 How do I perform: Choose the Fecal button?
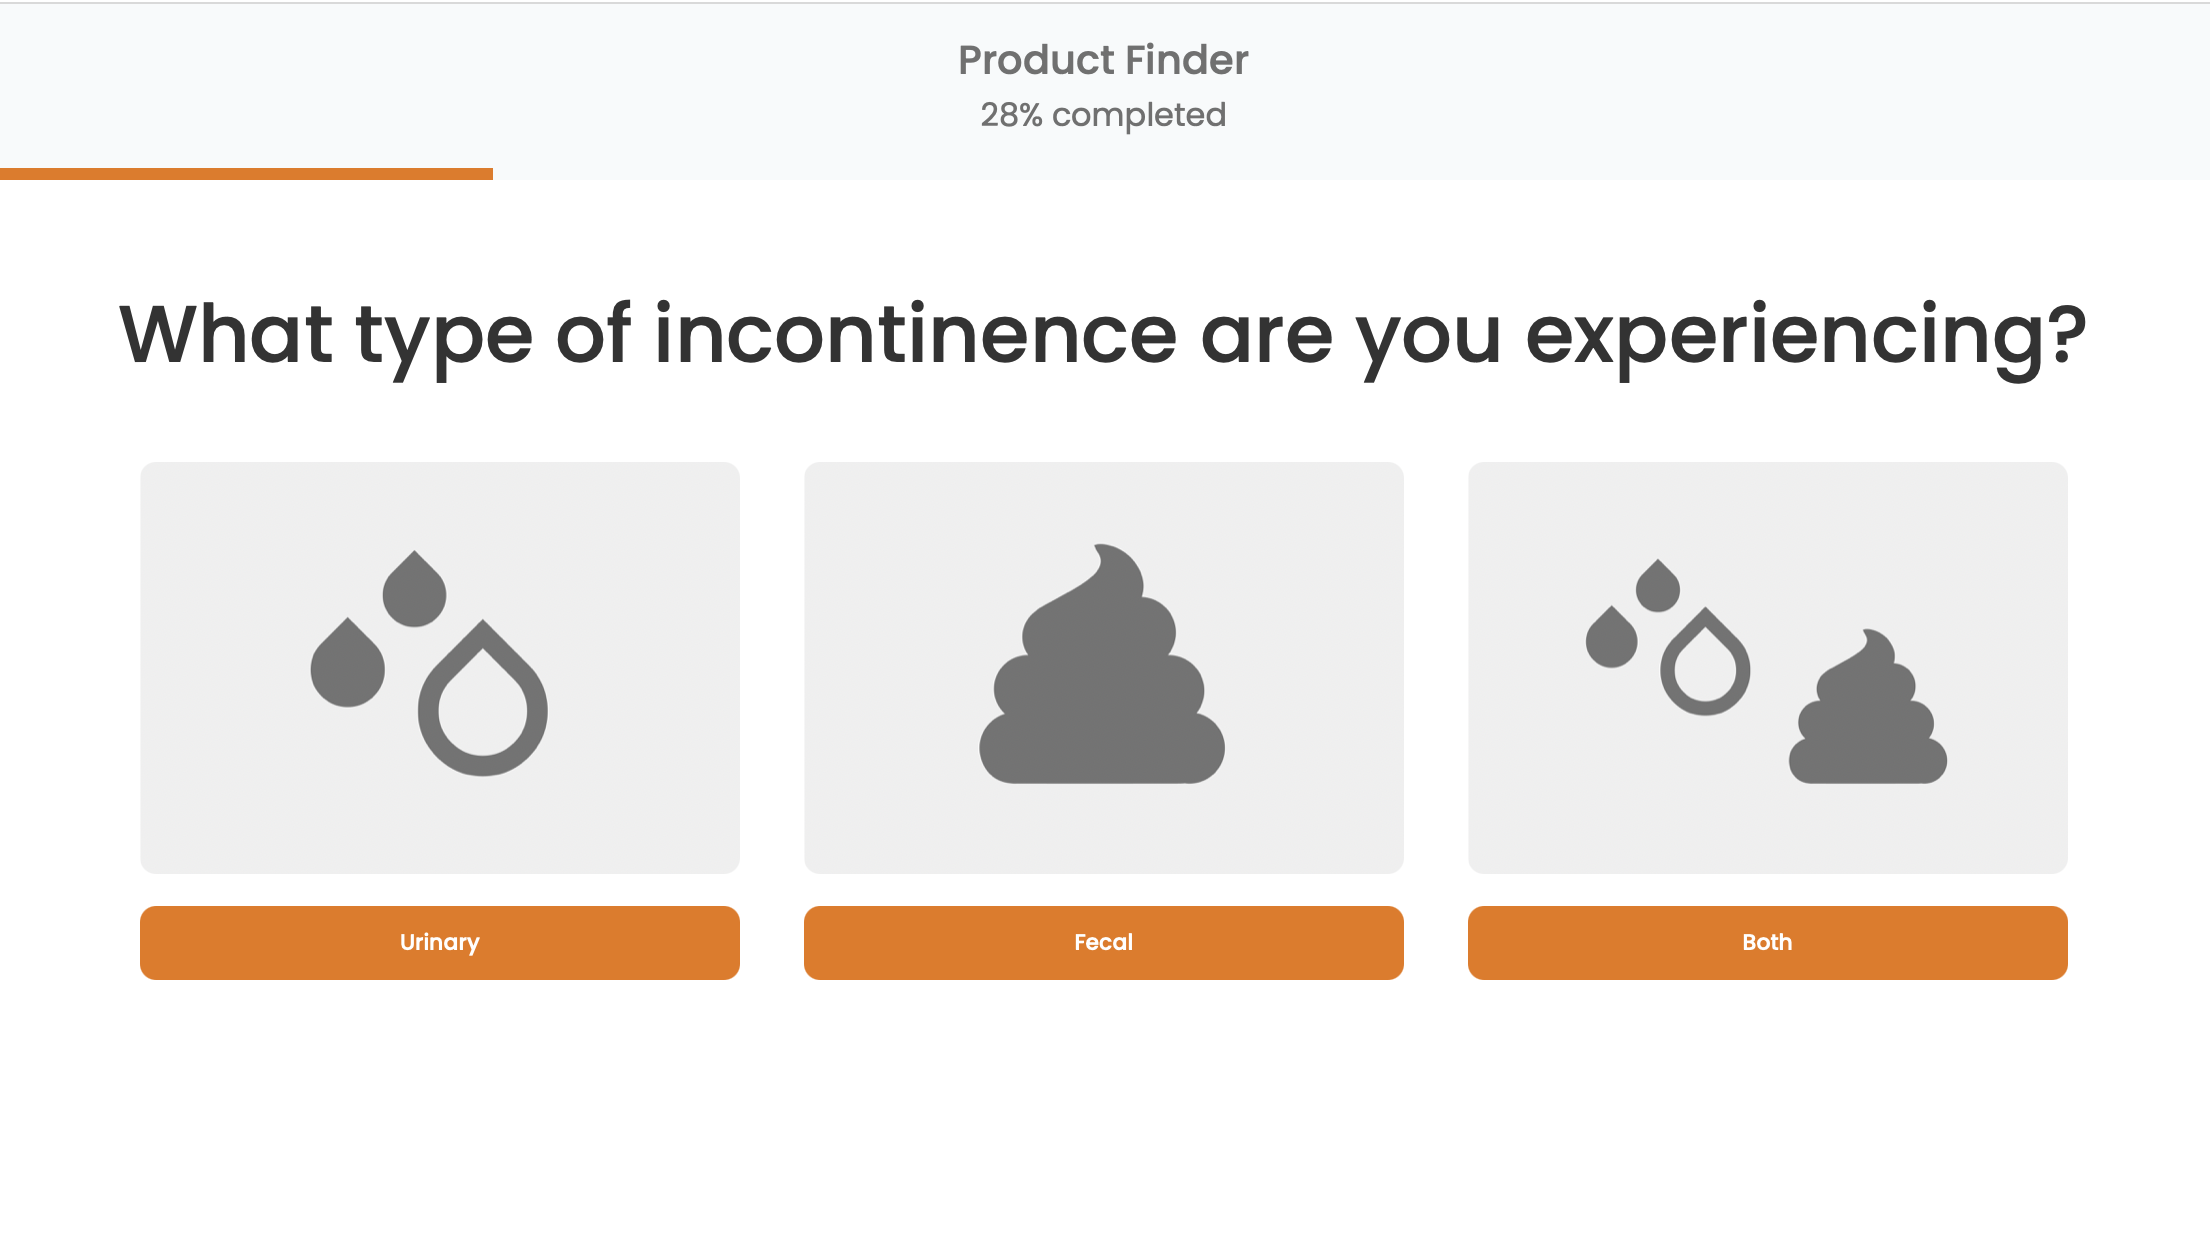pyautogui.click(x=1103, y=942)
